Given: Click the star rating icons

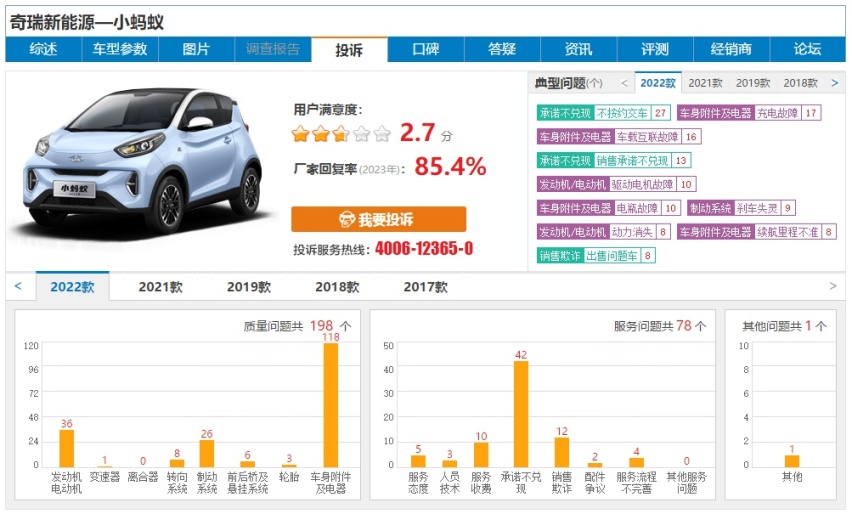Looking at the screenshot, I should click(x=341, y=133).
